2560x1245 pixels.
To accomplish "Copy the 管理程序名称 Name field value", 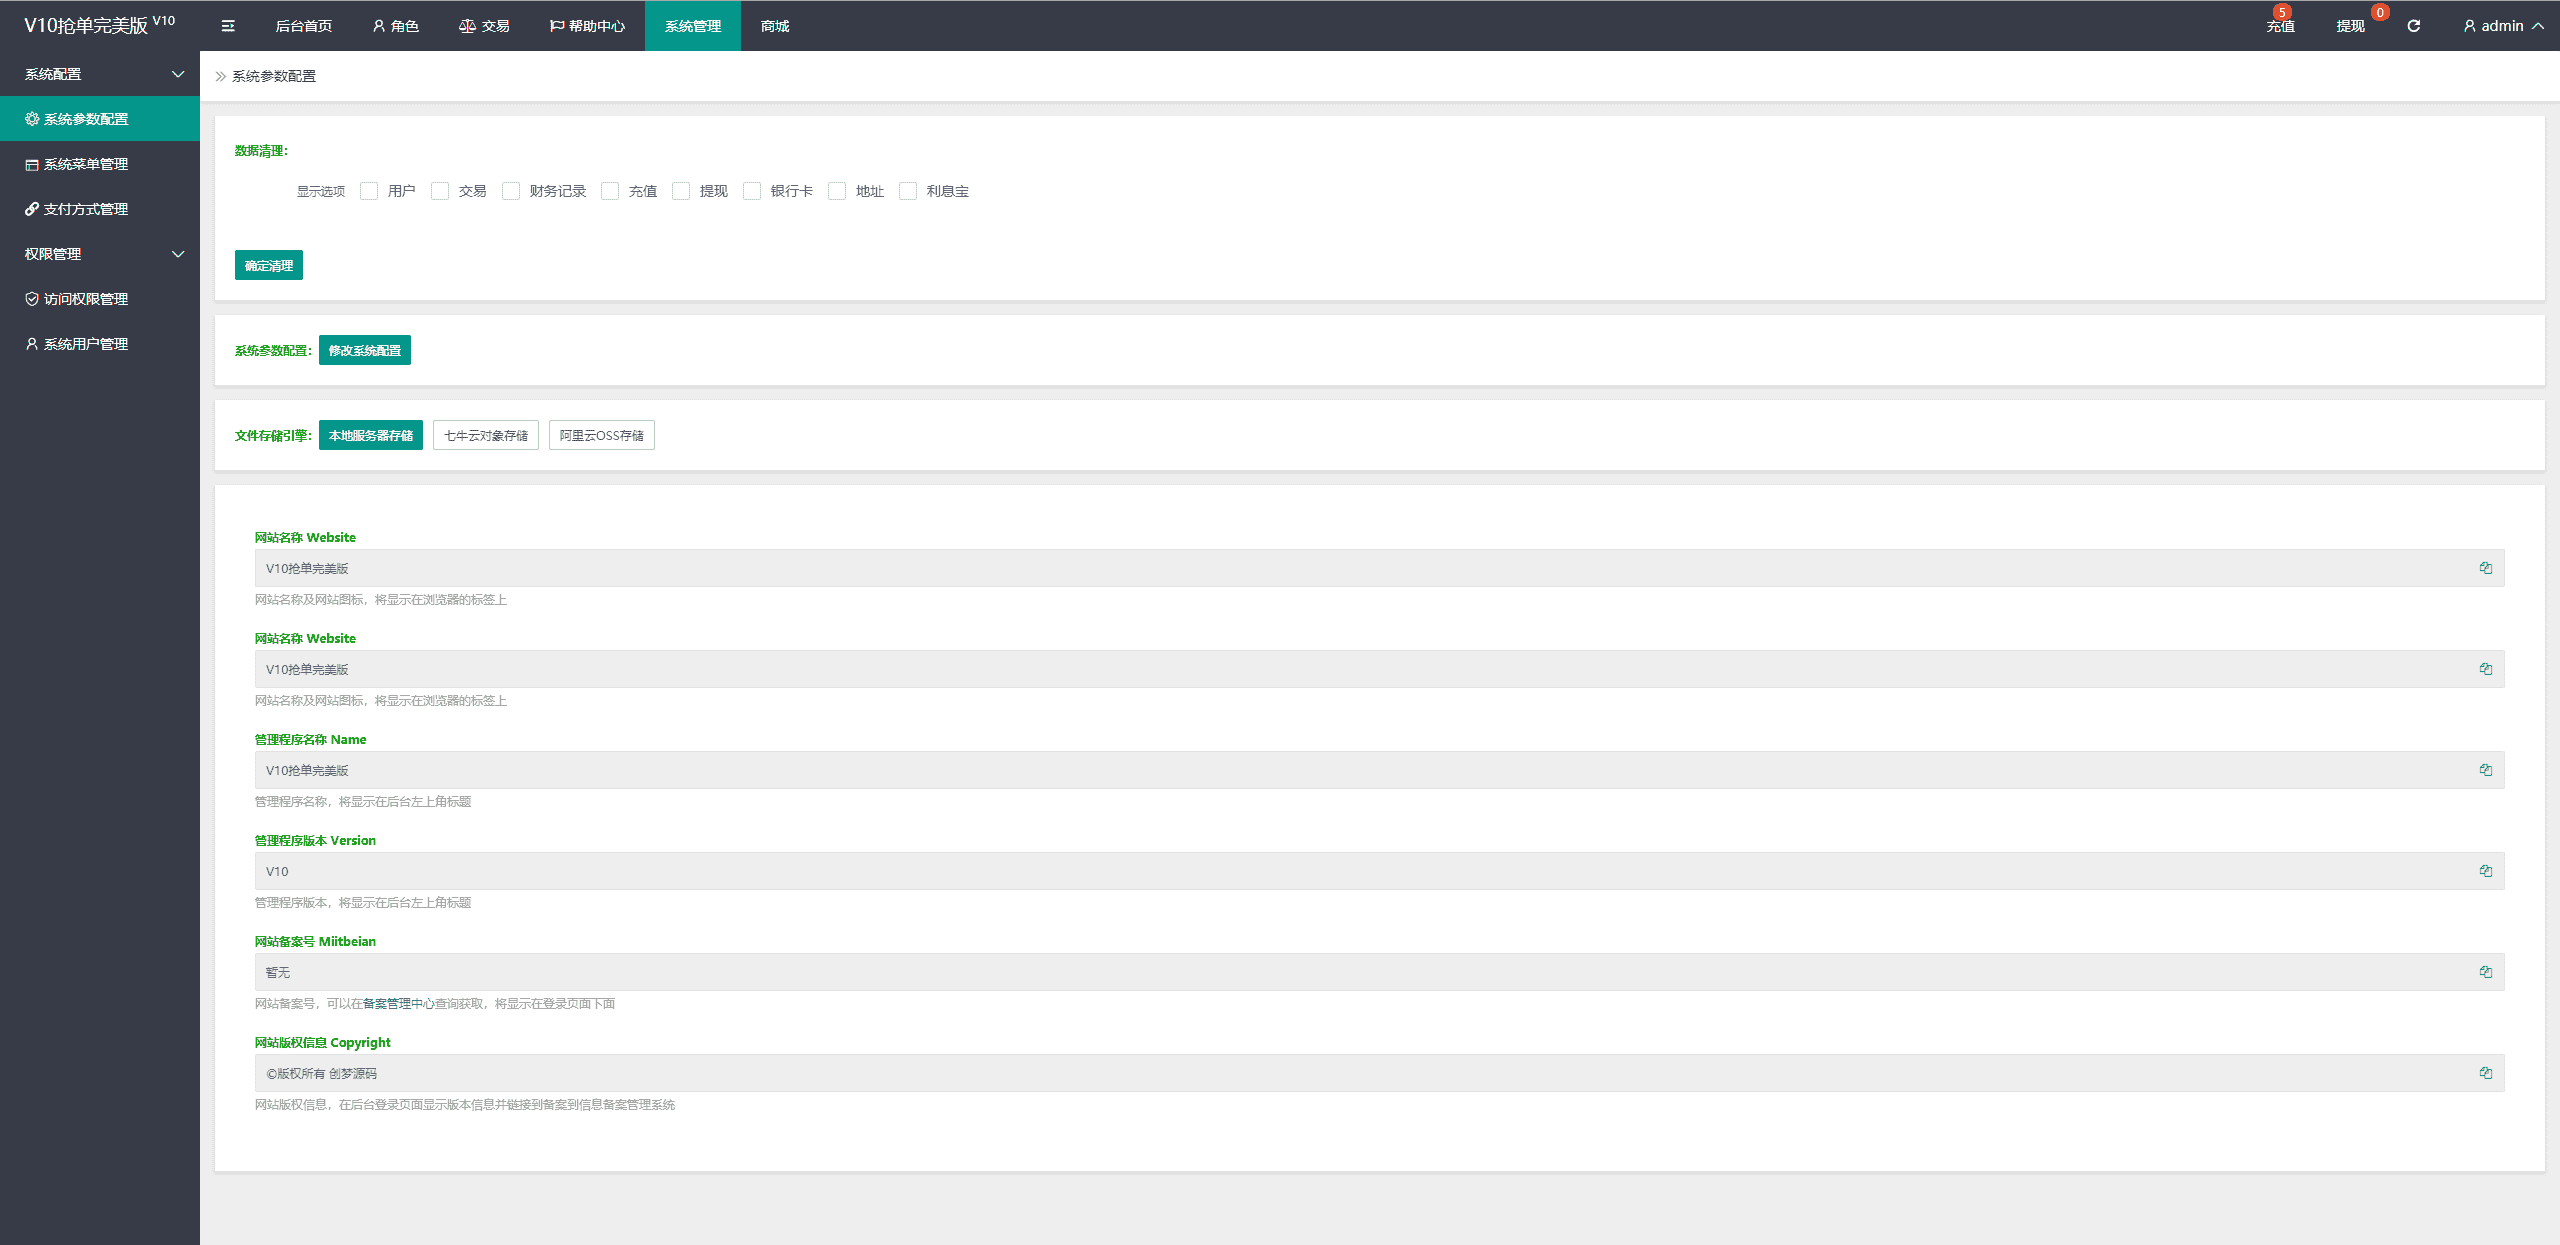I will [x=2485, y=770].
